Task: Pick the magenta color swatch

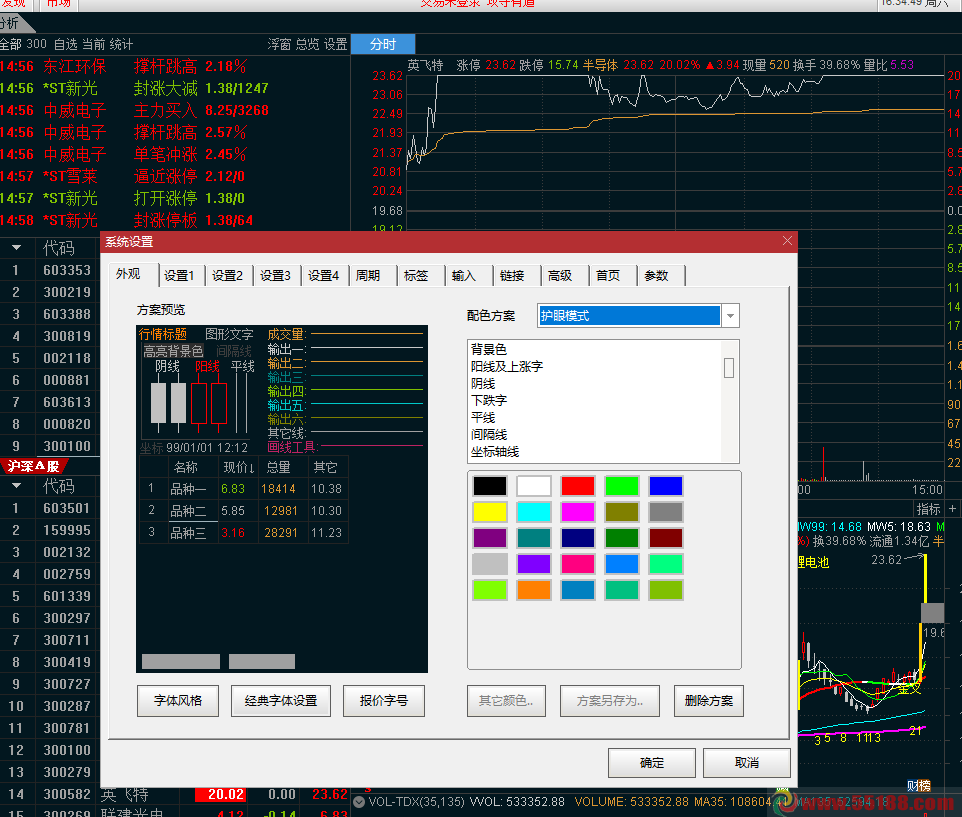Action: point(578,512)
